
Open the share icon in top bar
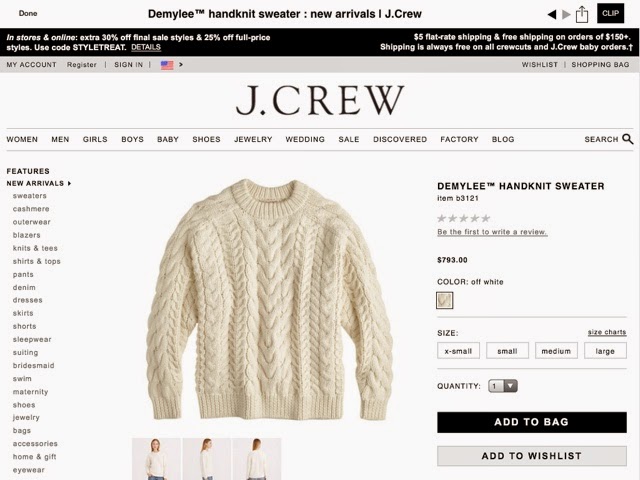pos(582,15)
